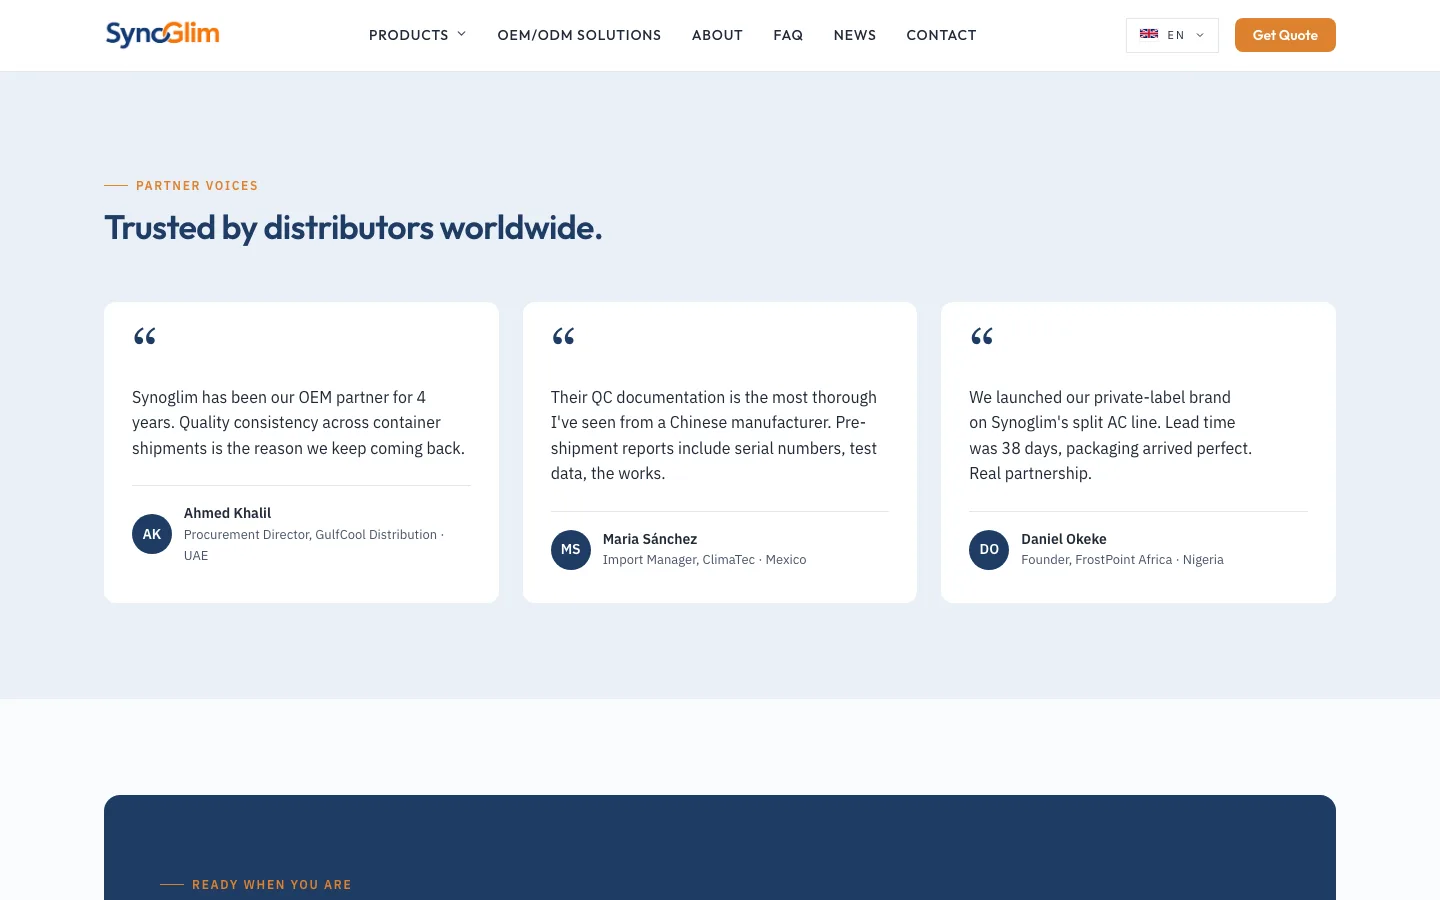This screenshot has height=900, width=1440.
Task: Visit the Contact page
Action: click(941, 35)
